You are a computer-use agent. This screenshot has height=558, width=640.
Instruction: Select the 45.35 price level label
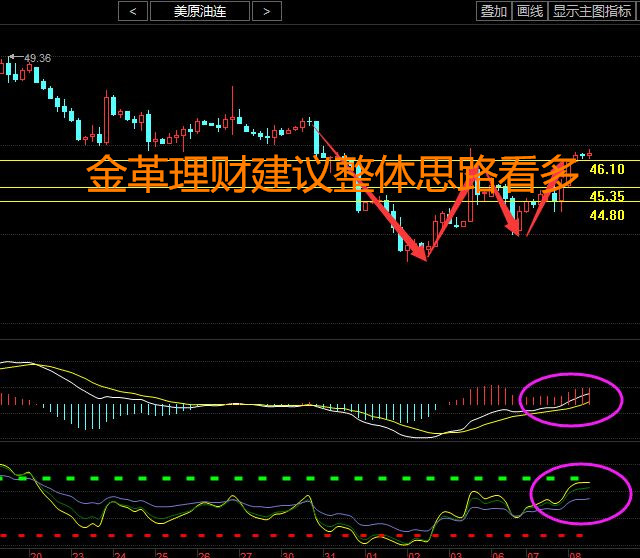[606, 197]
